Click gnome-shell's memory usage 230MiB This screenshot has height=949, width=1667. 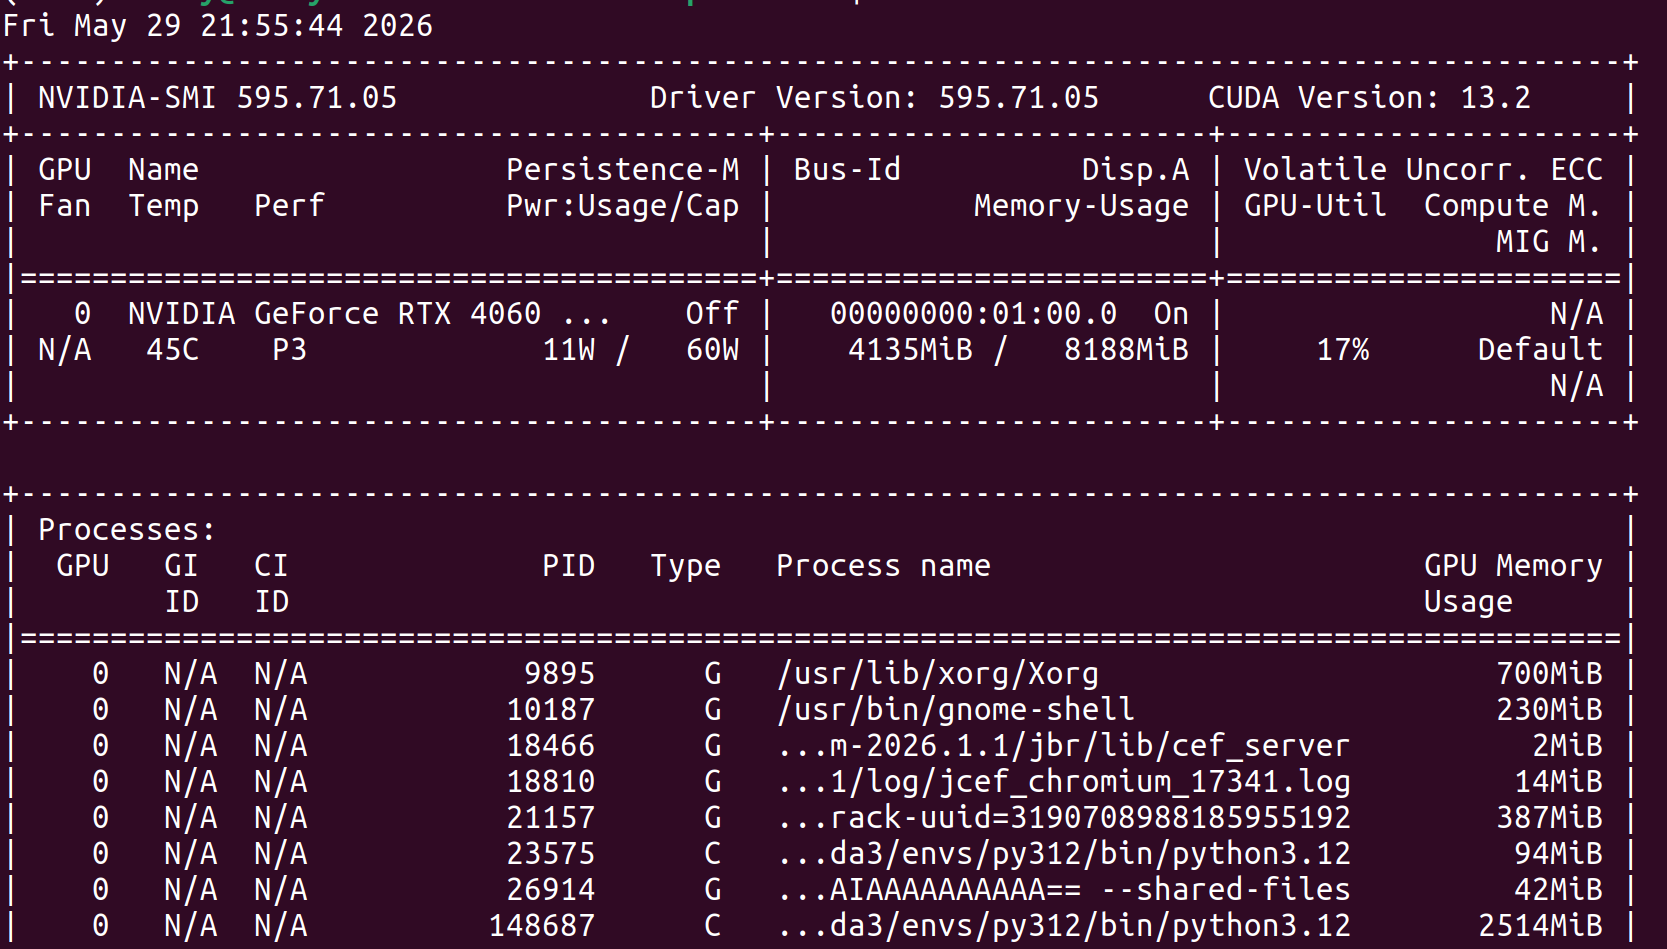click(1549, 710)
